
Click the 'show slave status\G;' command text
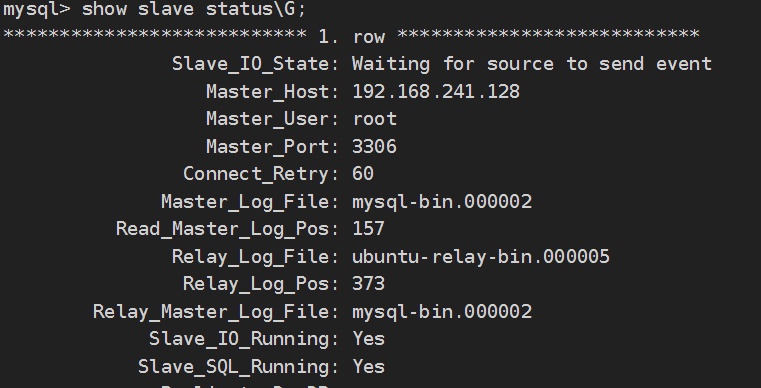click(x=194, y=9)
